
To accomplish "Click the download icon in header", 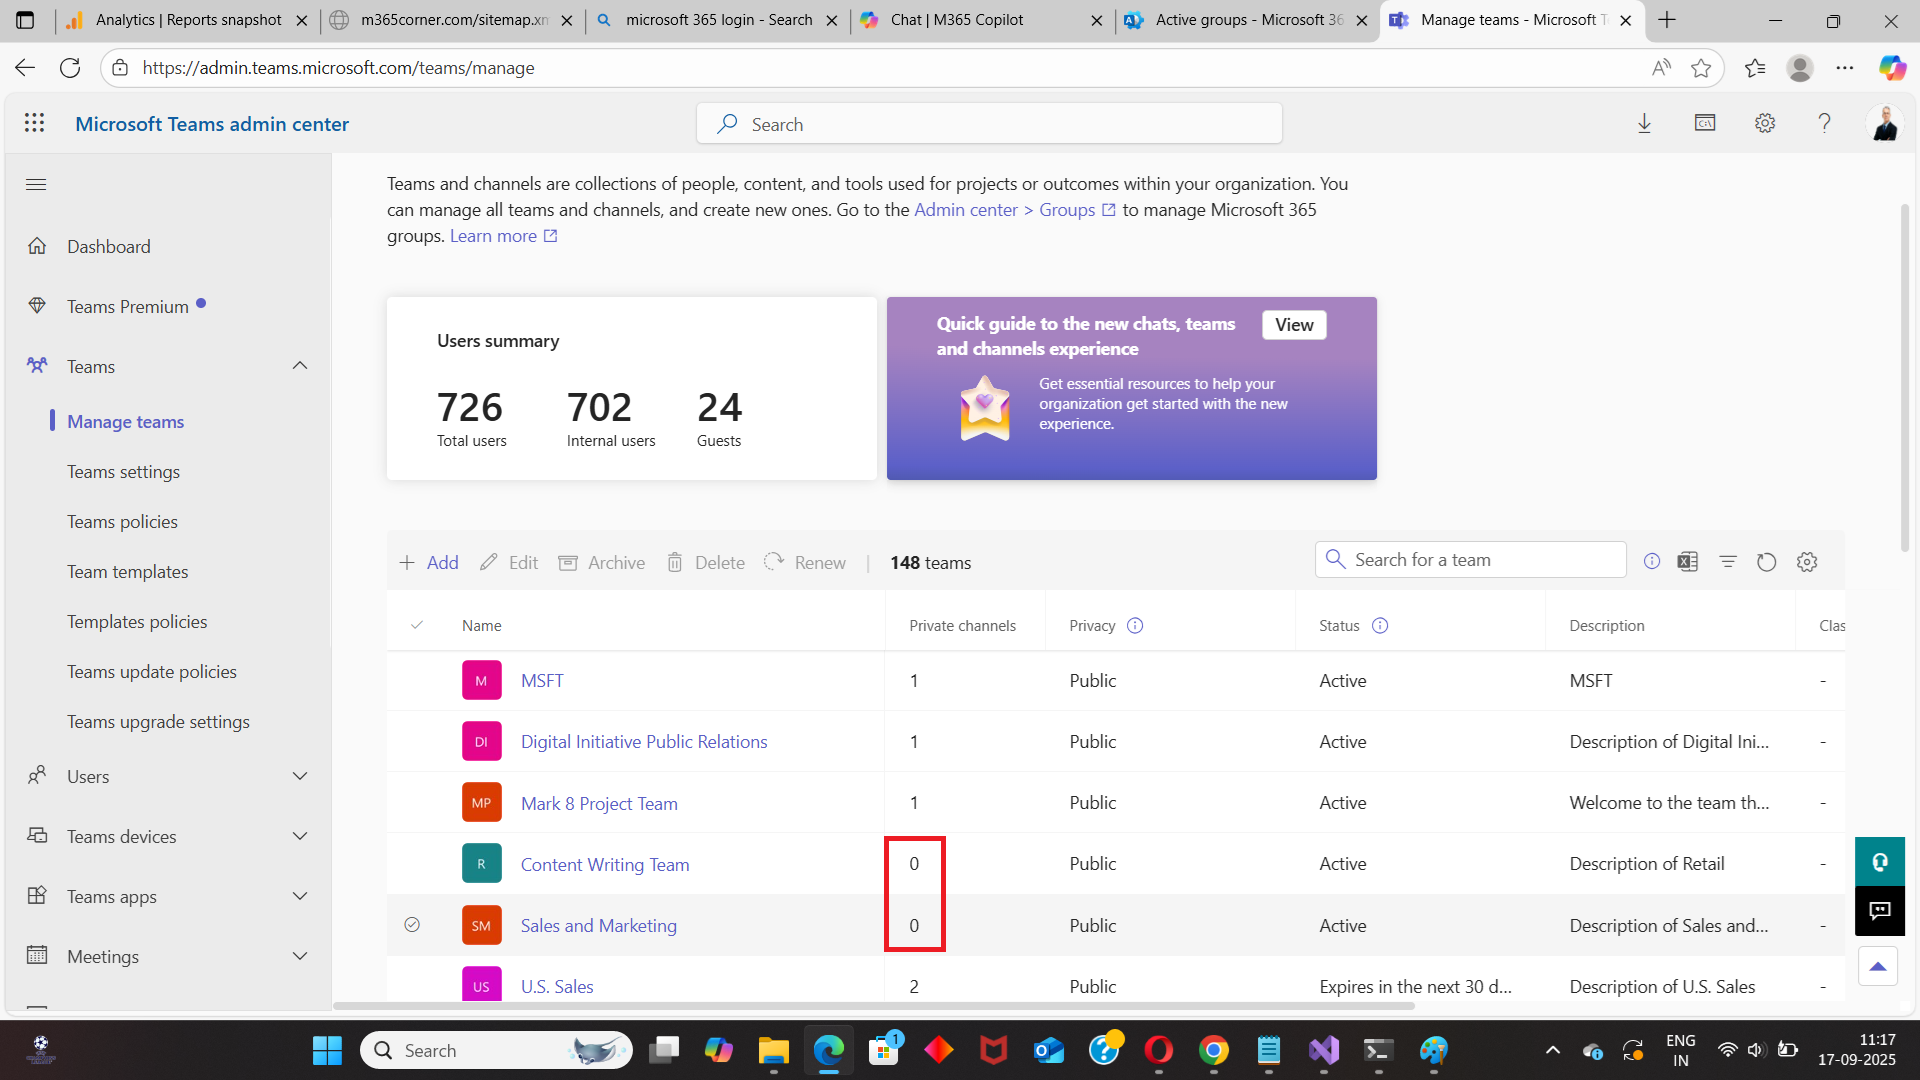I will [x=1644, y=123].
